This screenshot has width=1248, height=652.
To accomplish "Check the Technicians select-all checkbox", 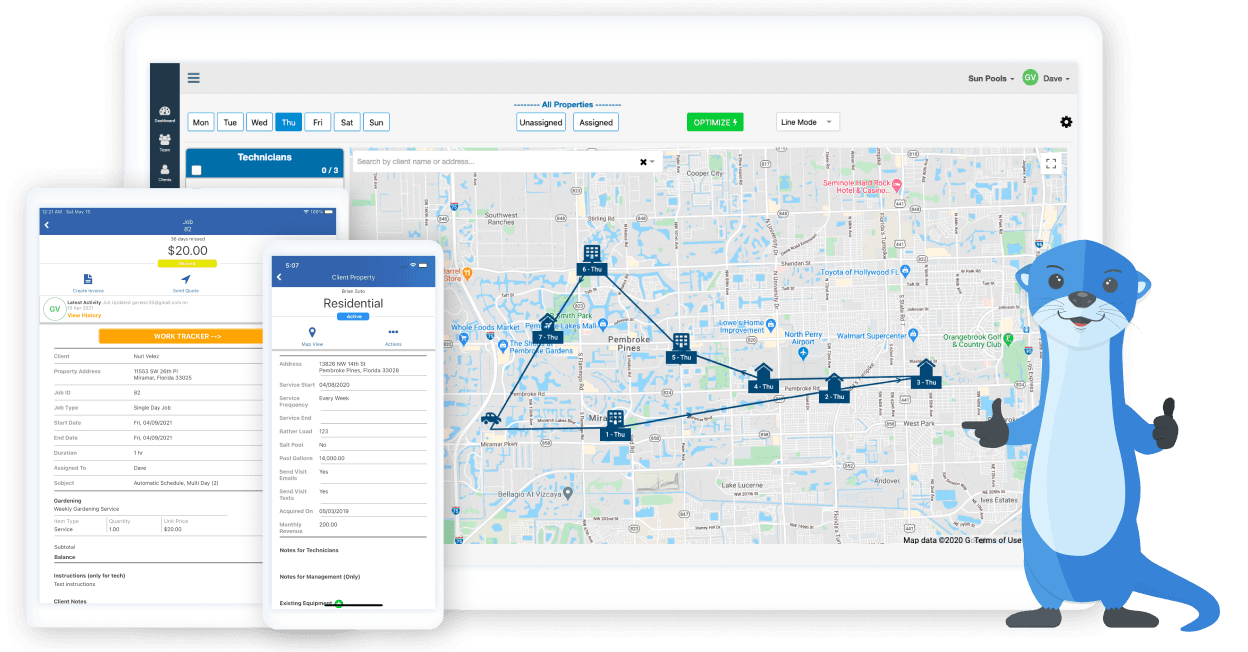I will [196, 170].
